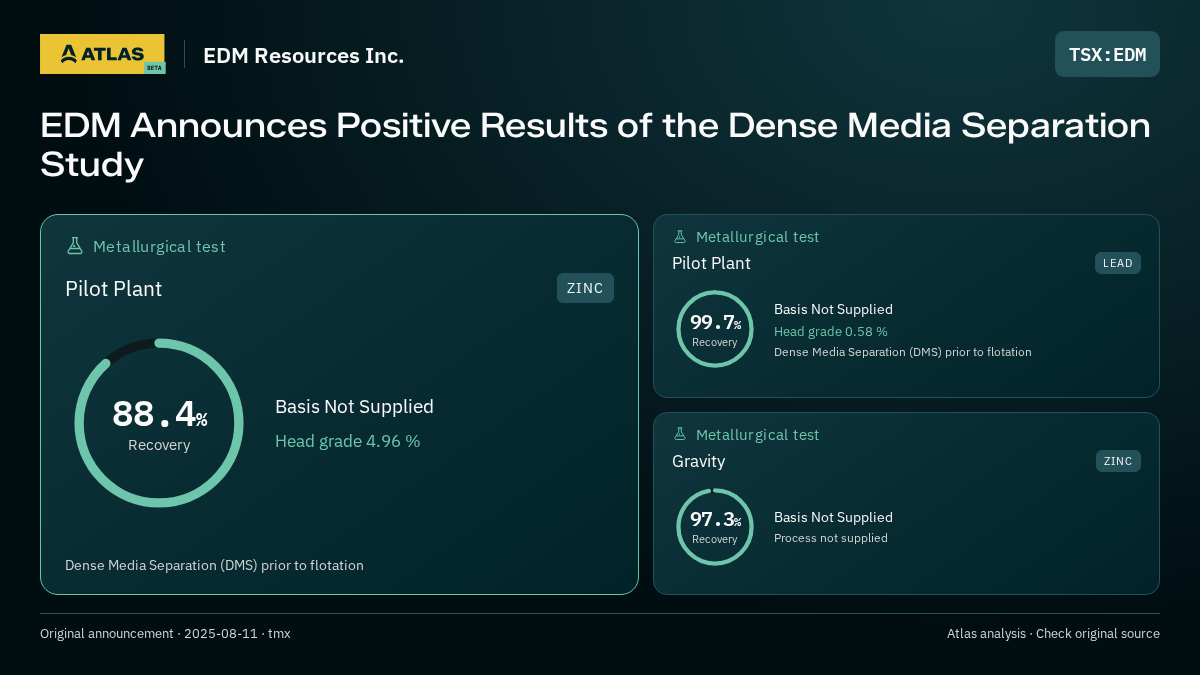Click the flask icon in the large zinc card

tap(74, 246)
